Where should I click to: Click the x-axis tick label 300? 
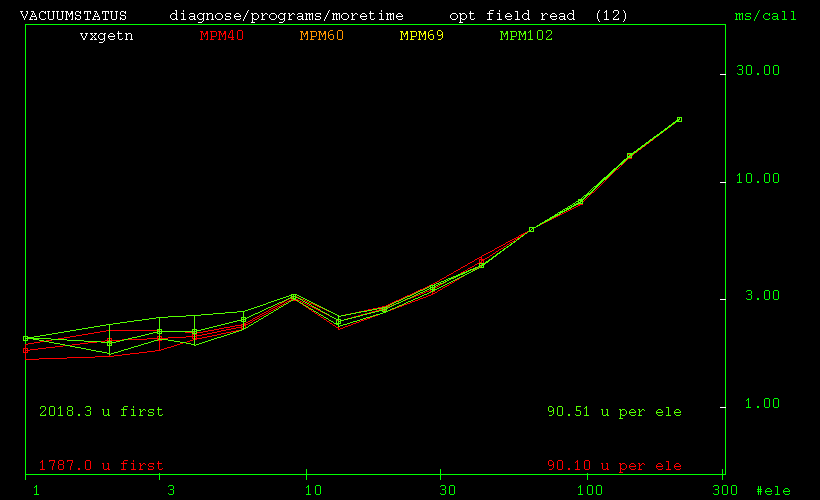725,491
